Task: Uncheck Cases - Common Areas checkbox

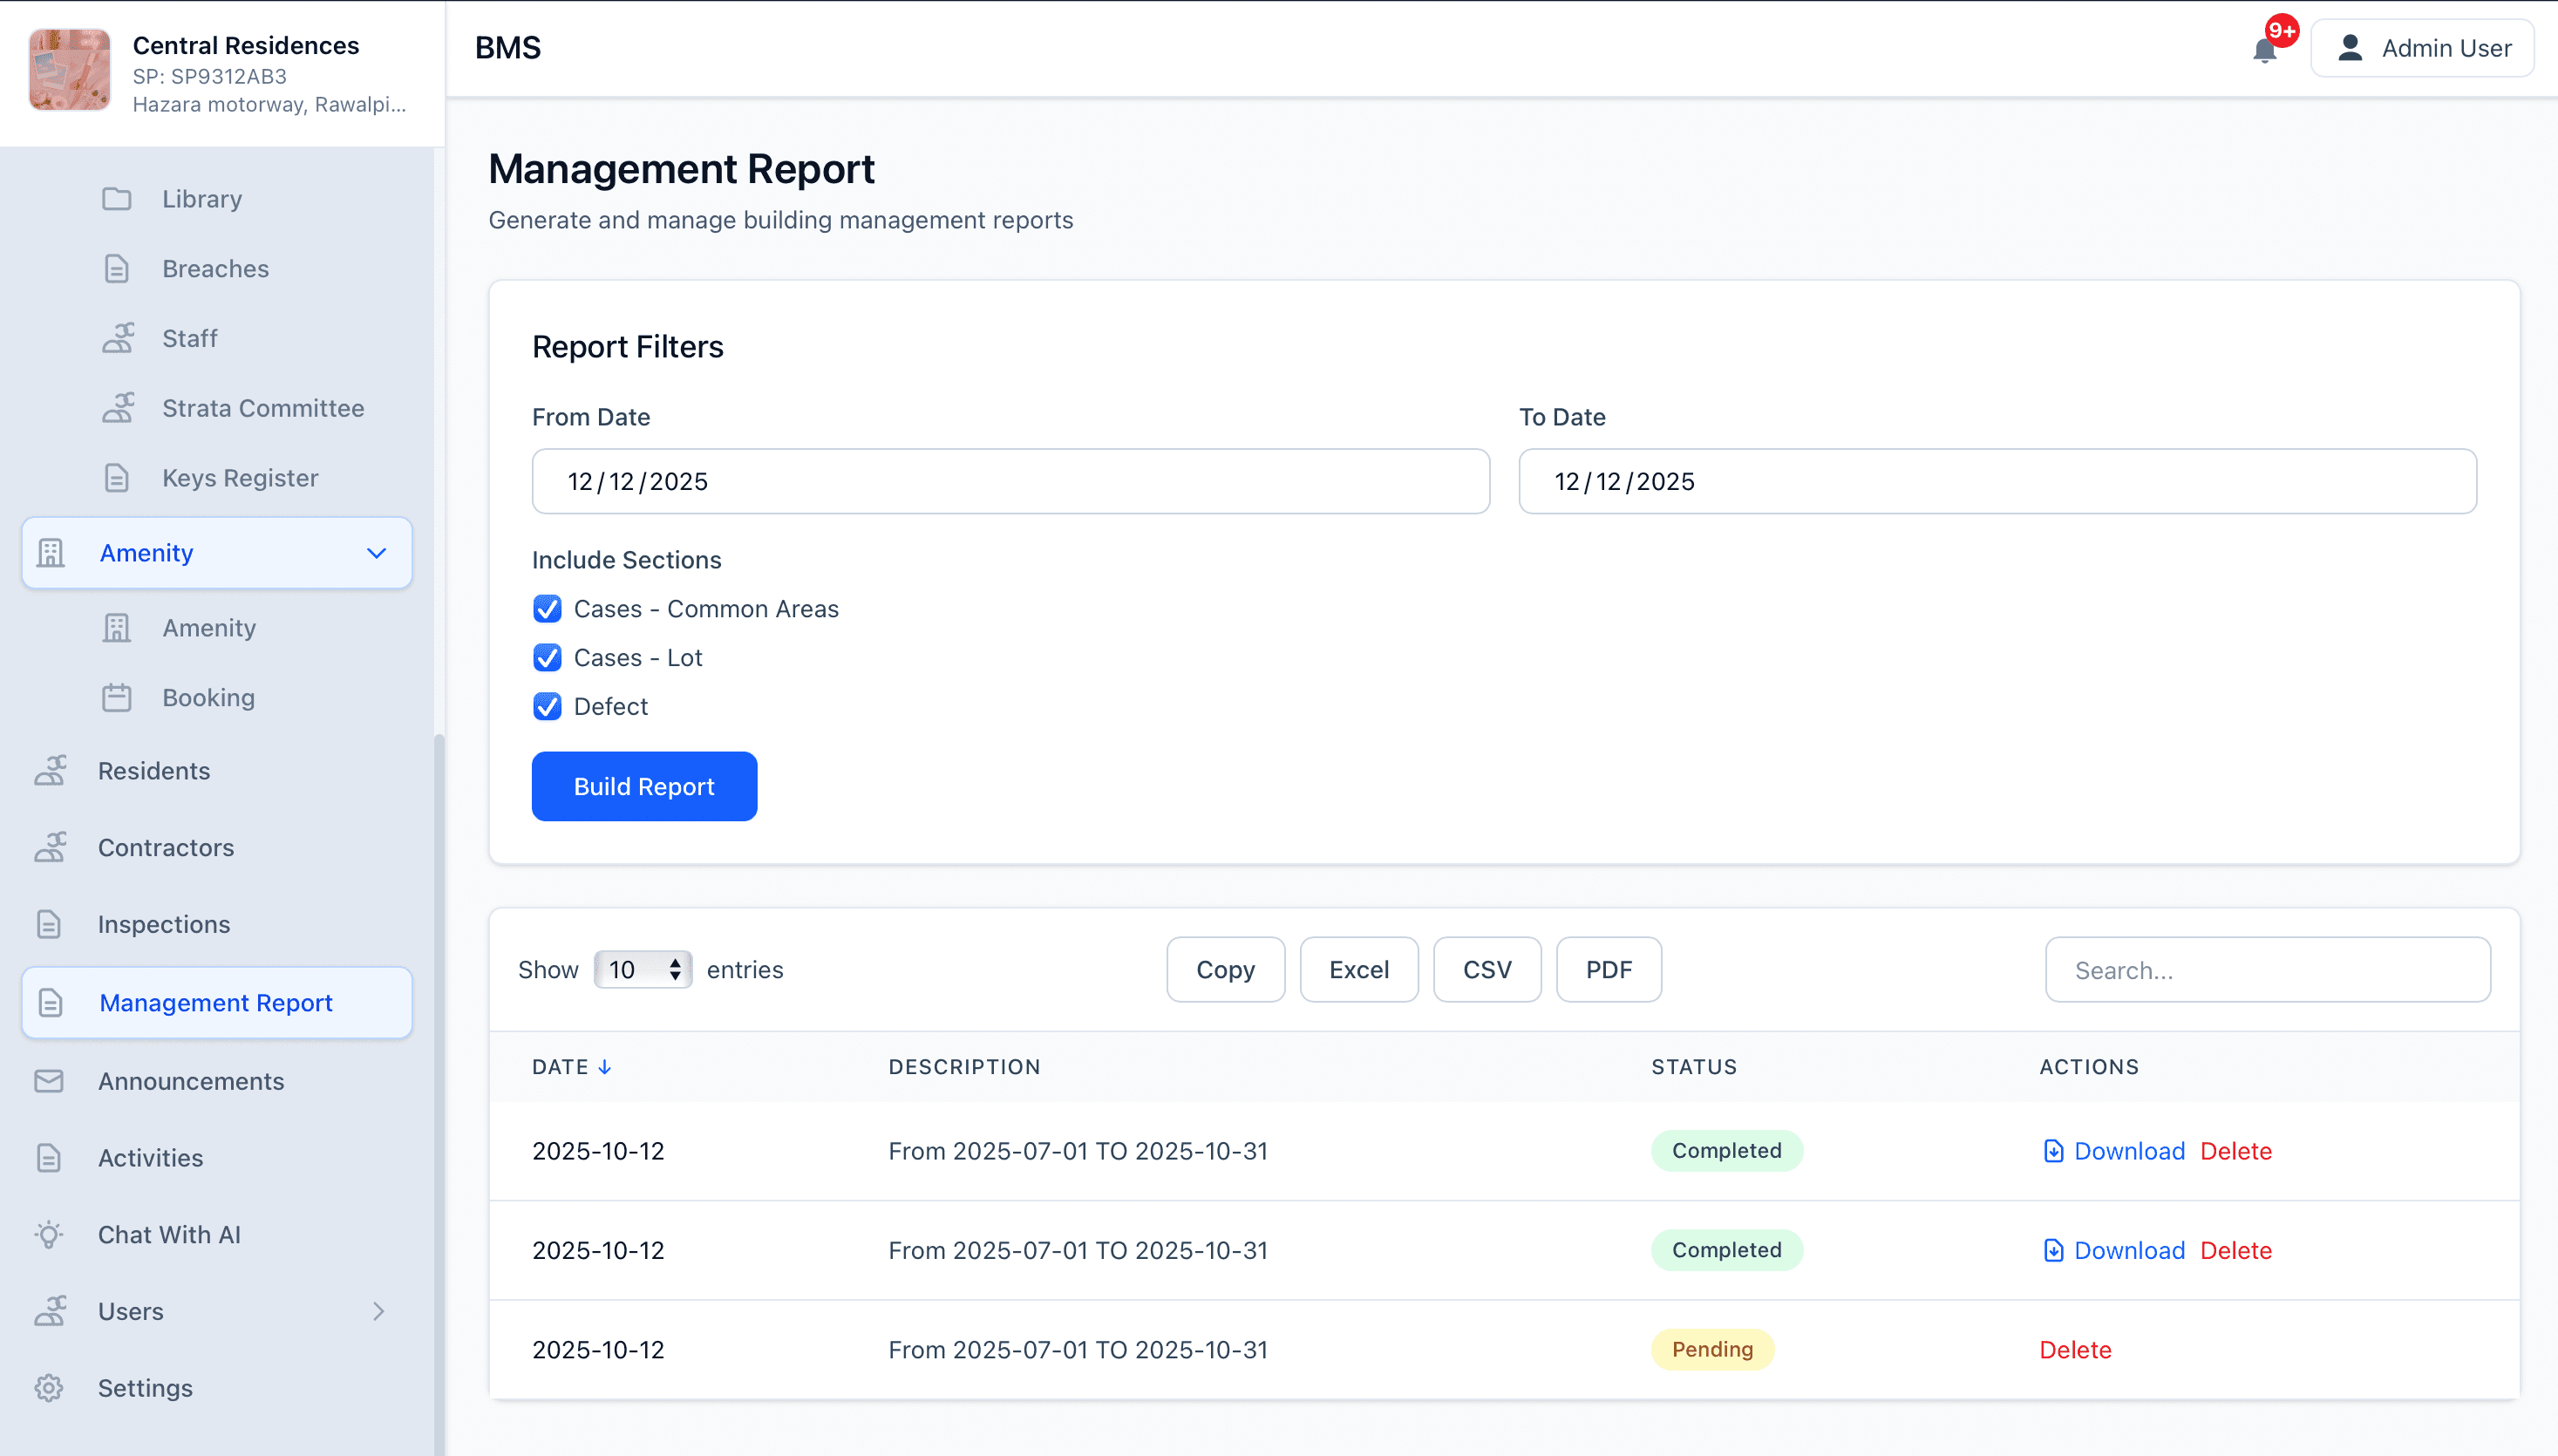Action: pyautogui.click(x=547, y=609)
